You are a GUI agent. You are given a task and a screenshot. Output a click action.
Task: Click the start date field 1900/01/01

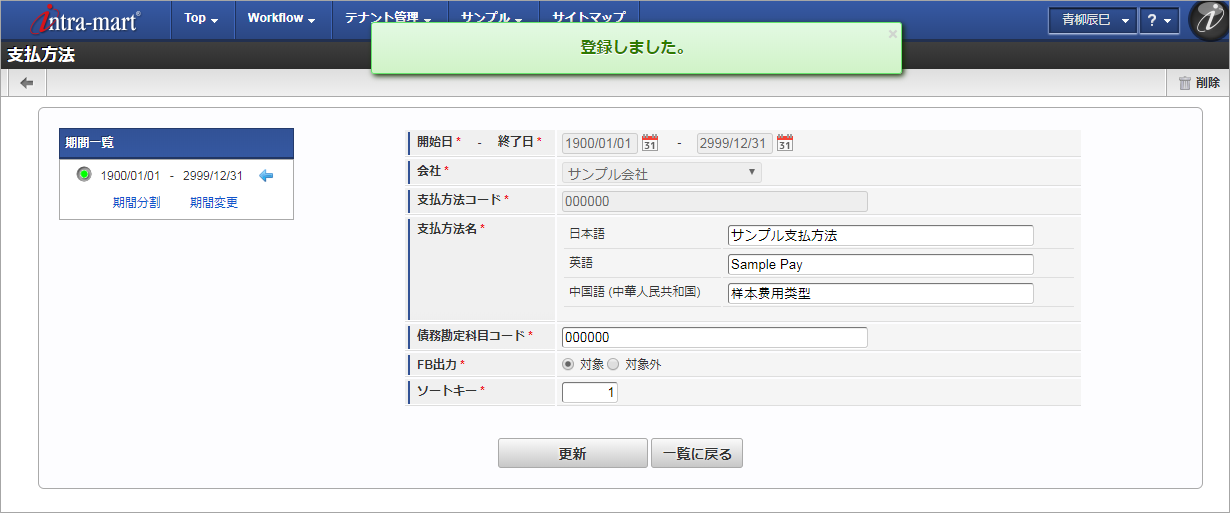tap(600, 143)
